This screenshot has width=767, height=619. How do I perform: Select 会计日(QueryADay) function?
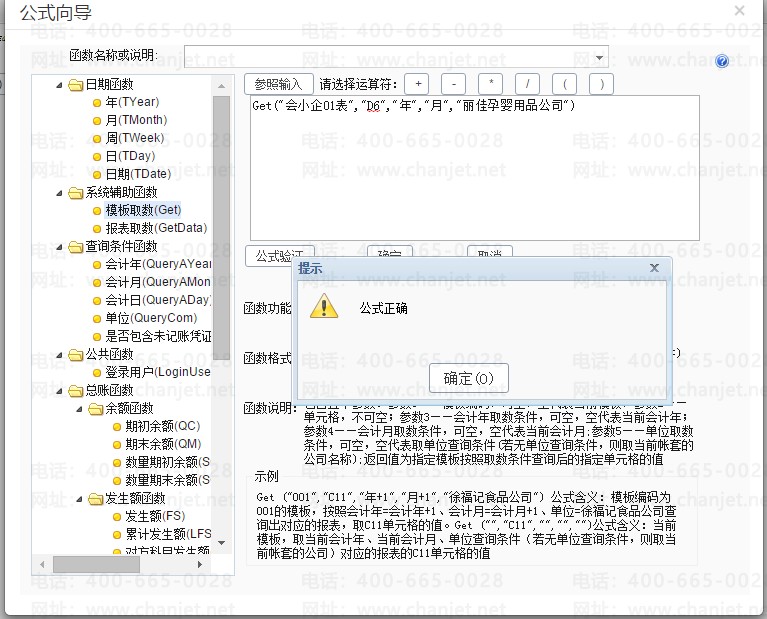(x=158, y=300)
